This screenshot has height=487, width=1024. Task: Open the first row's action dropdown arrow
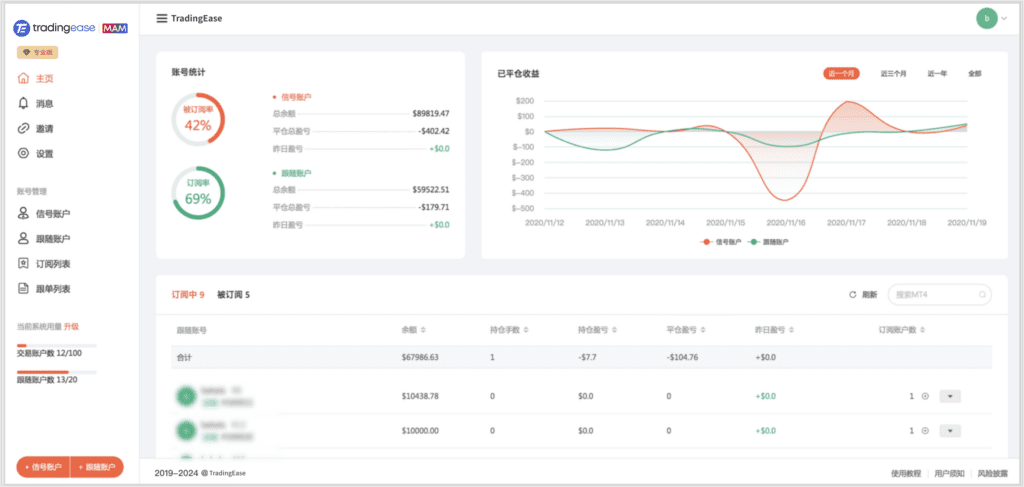point(951,396)
